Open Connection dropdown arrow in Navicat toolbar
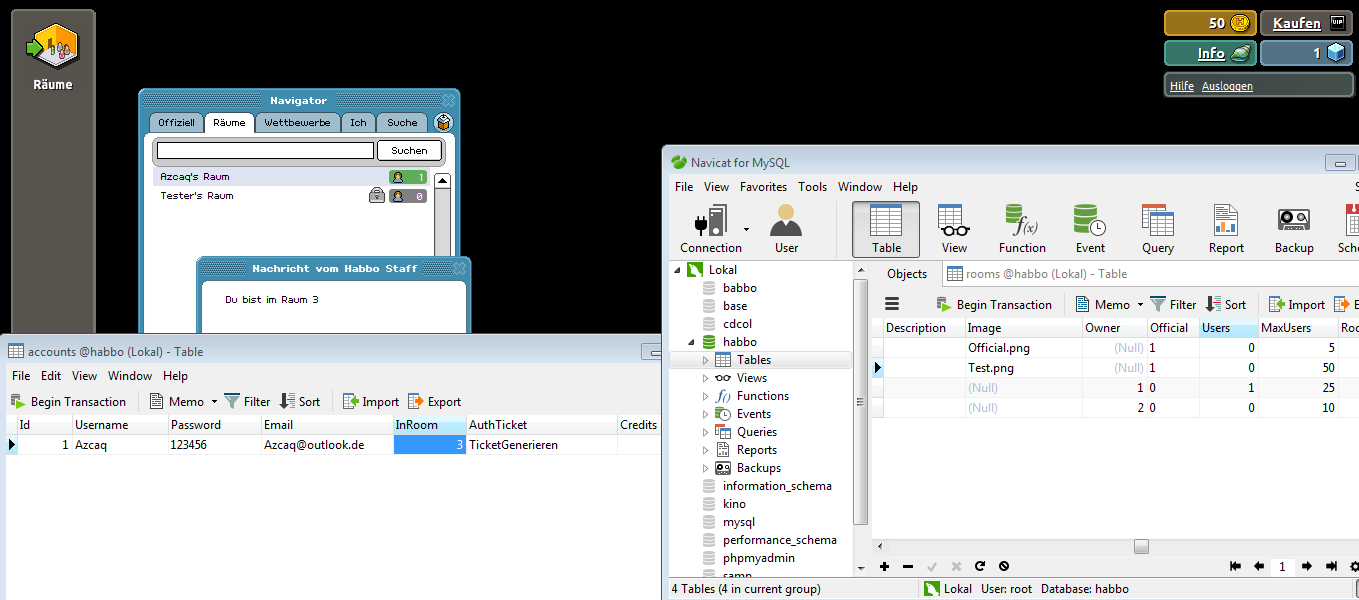This screenshot has height=600, width=1359. [746, 229]
